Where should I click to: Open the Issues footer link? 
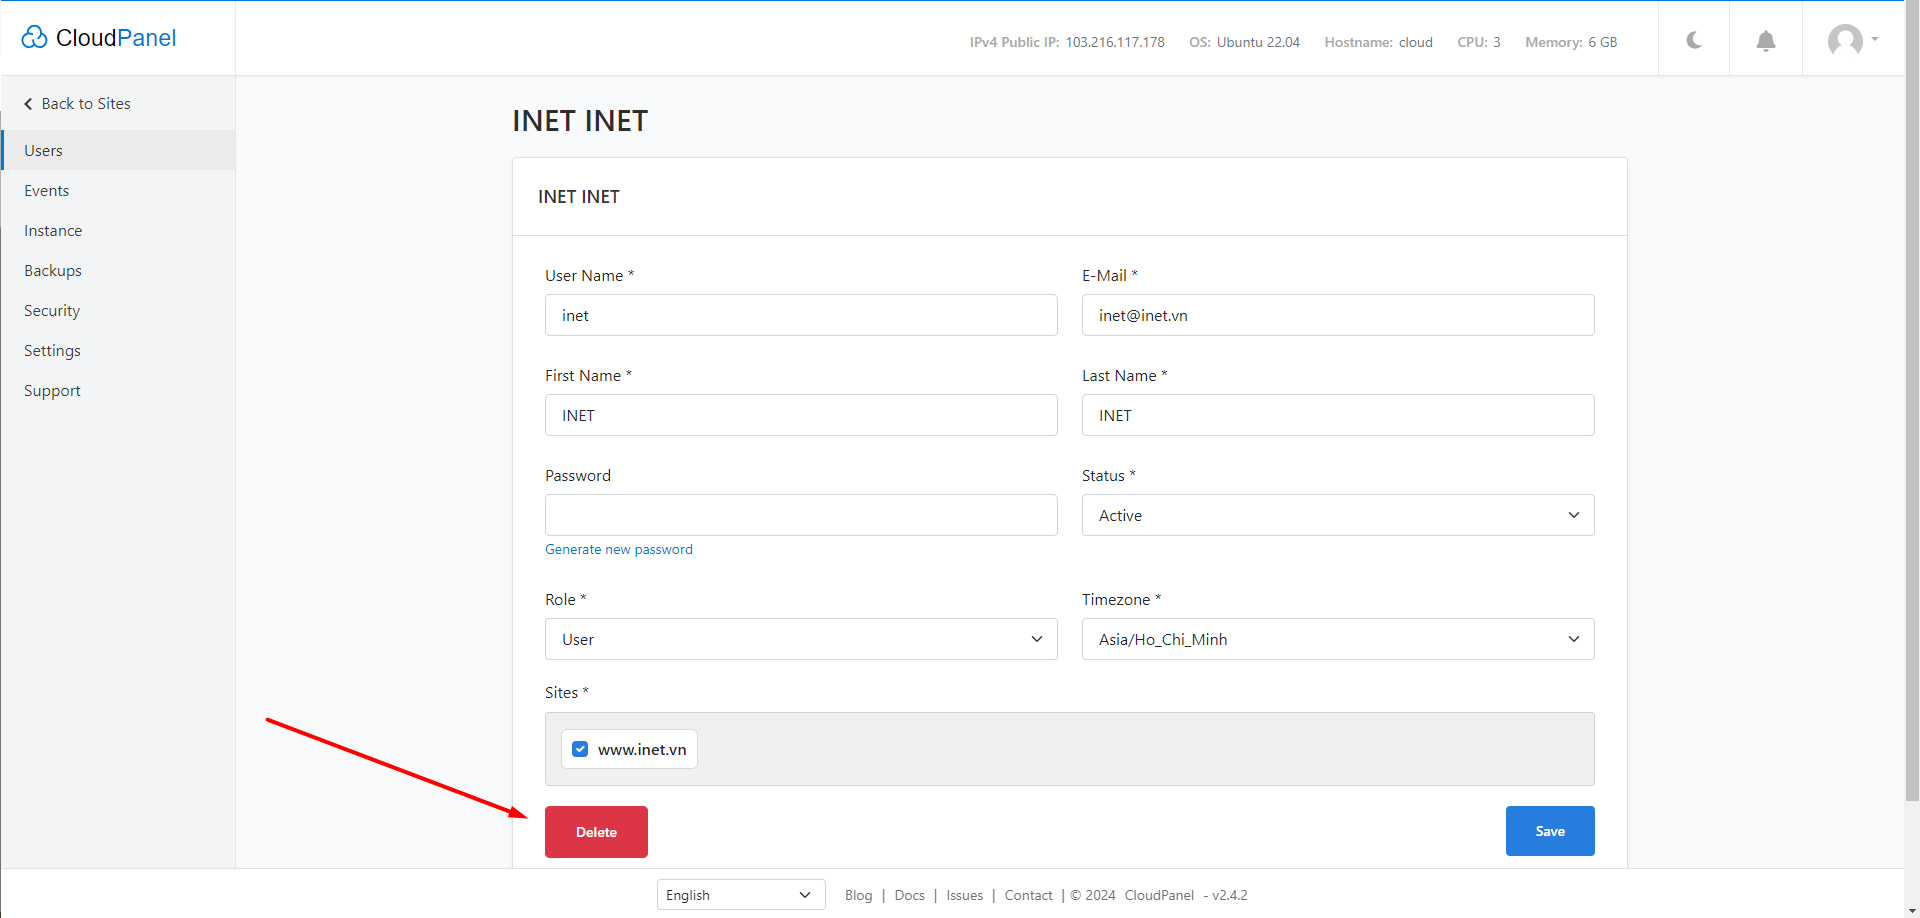pyautogui.click(x=964, y=895)
